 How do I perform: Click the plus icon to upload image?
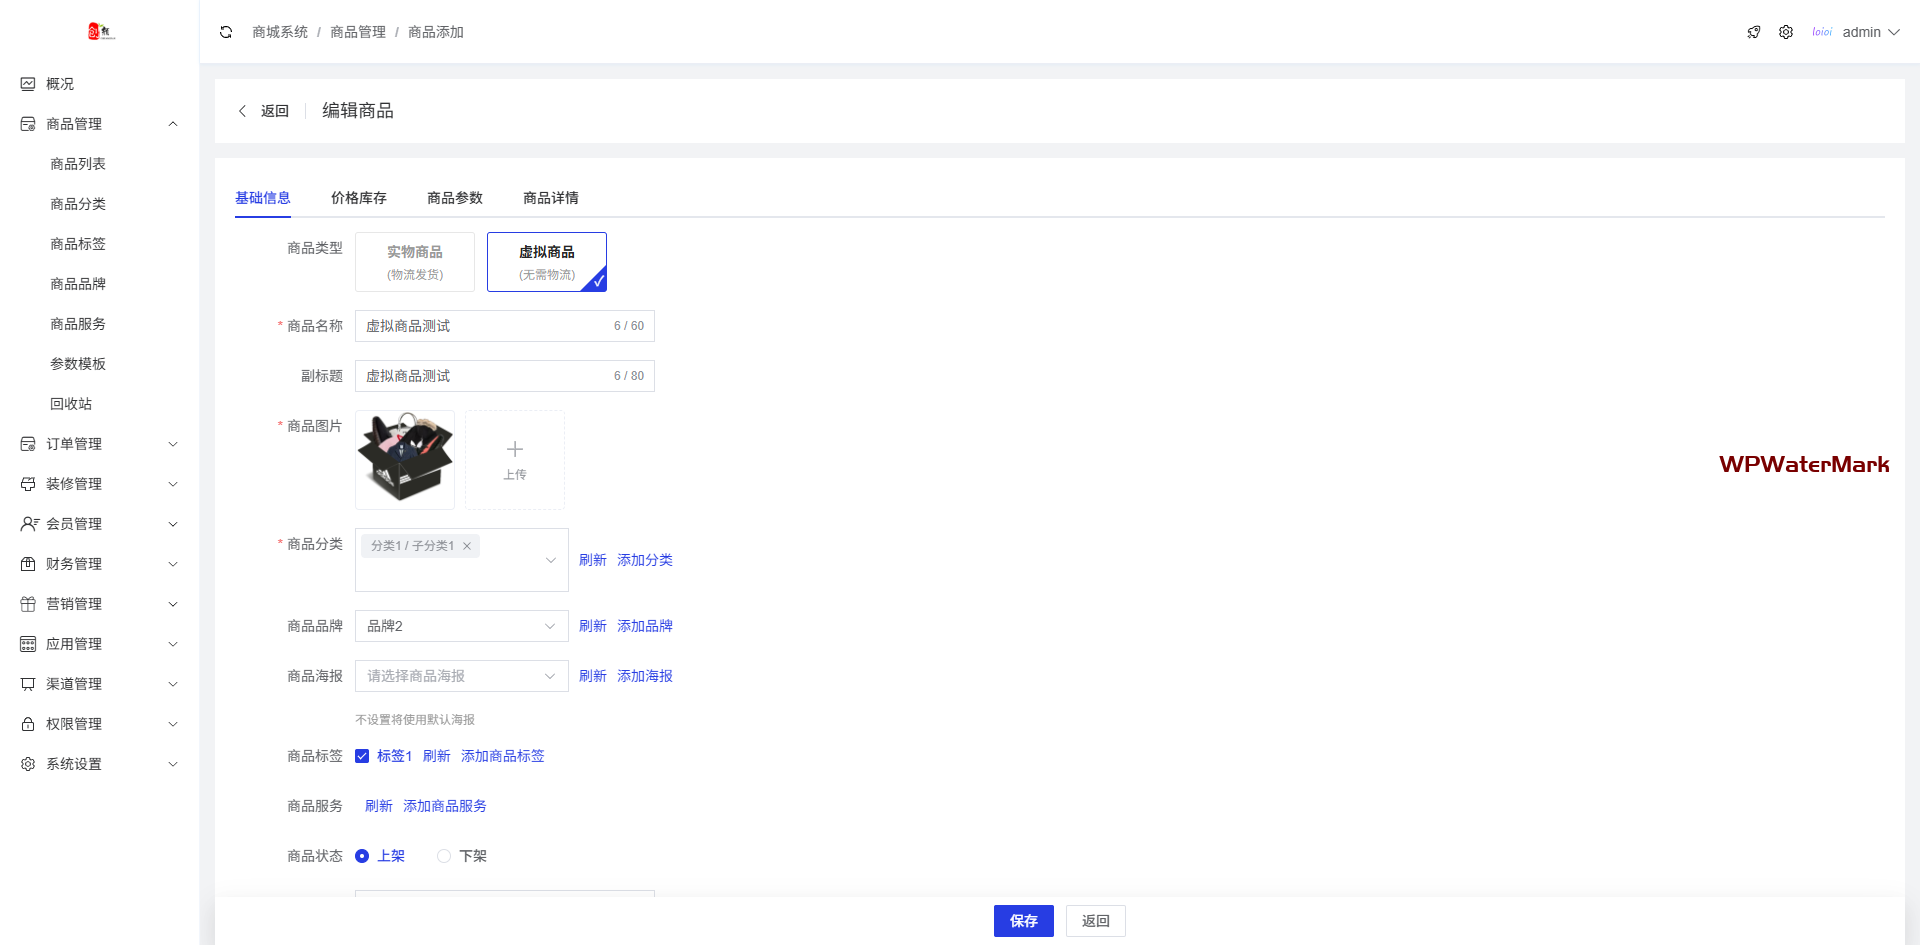515,451
